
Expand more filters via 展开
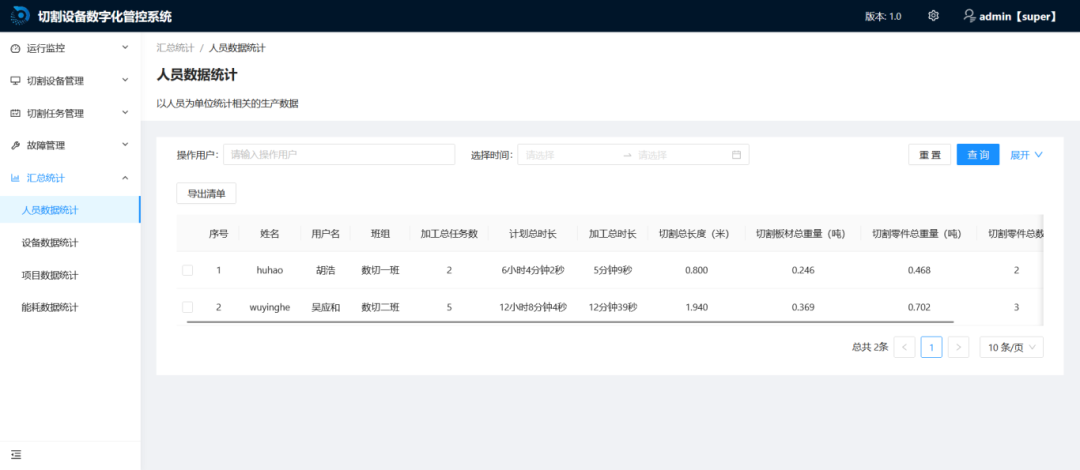[1026, 155]
